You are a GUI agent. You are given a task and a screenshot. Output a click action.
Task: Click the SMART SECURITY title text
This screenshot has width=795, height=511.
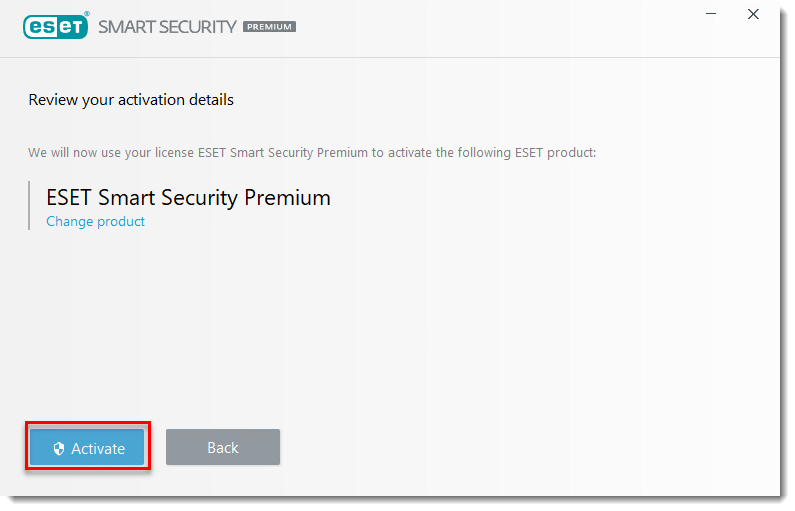click(166, 26)
